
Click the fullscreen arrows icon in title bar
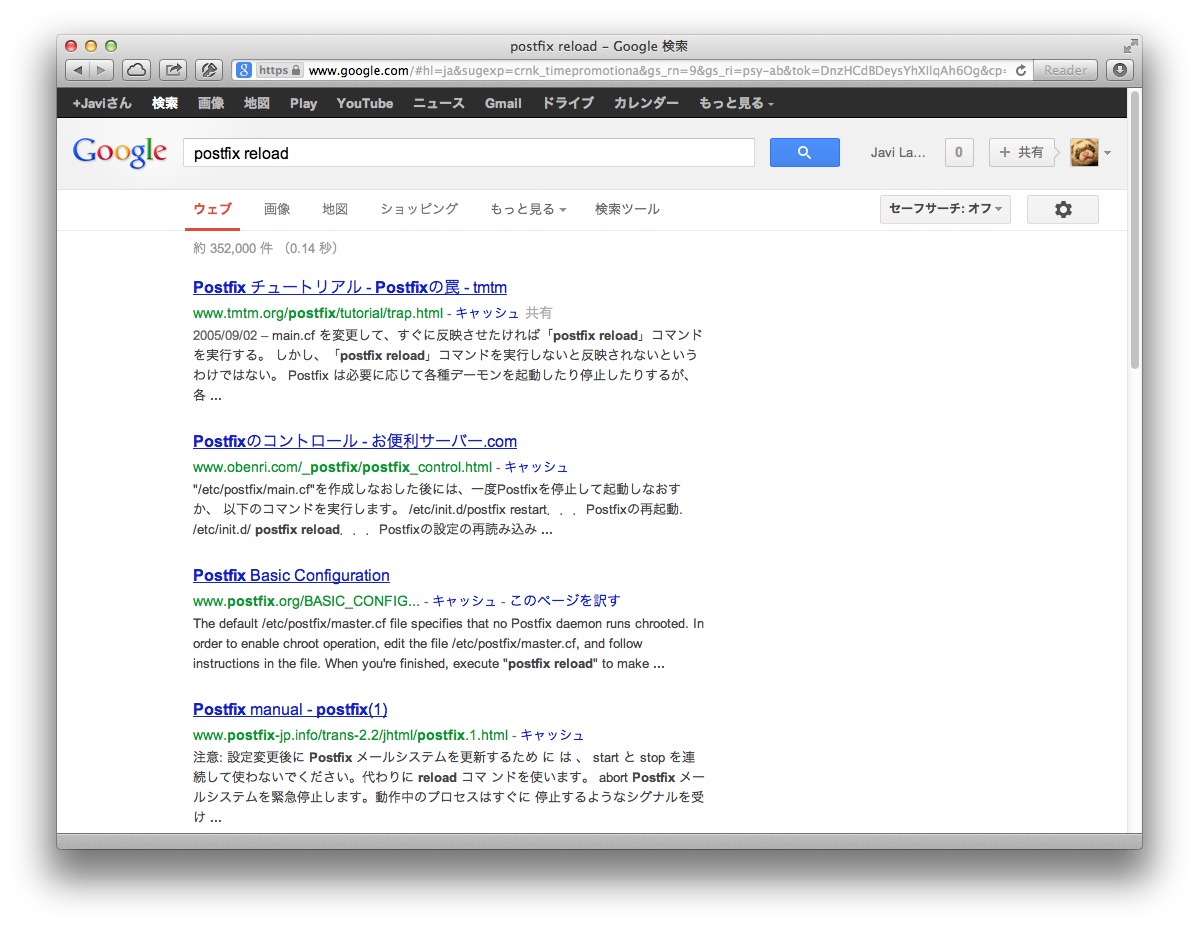[1130, 46]
